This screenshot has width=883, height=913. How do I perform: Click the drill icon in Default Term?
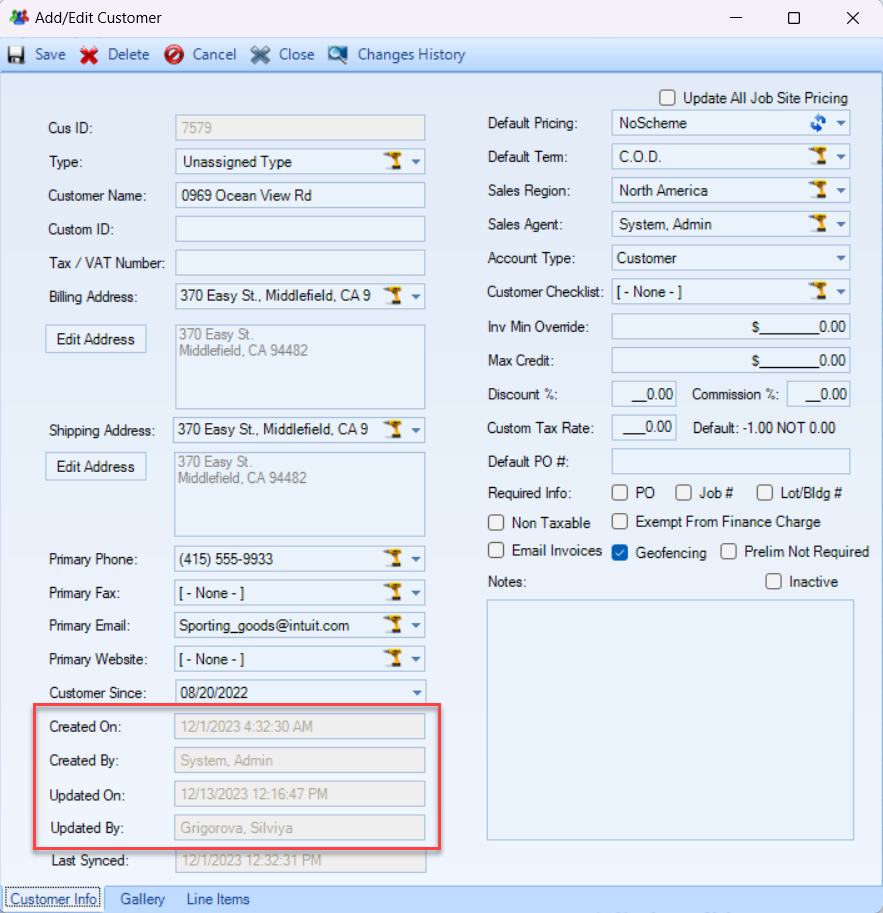(x=819, y=155)
